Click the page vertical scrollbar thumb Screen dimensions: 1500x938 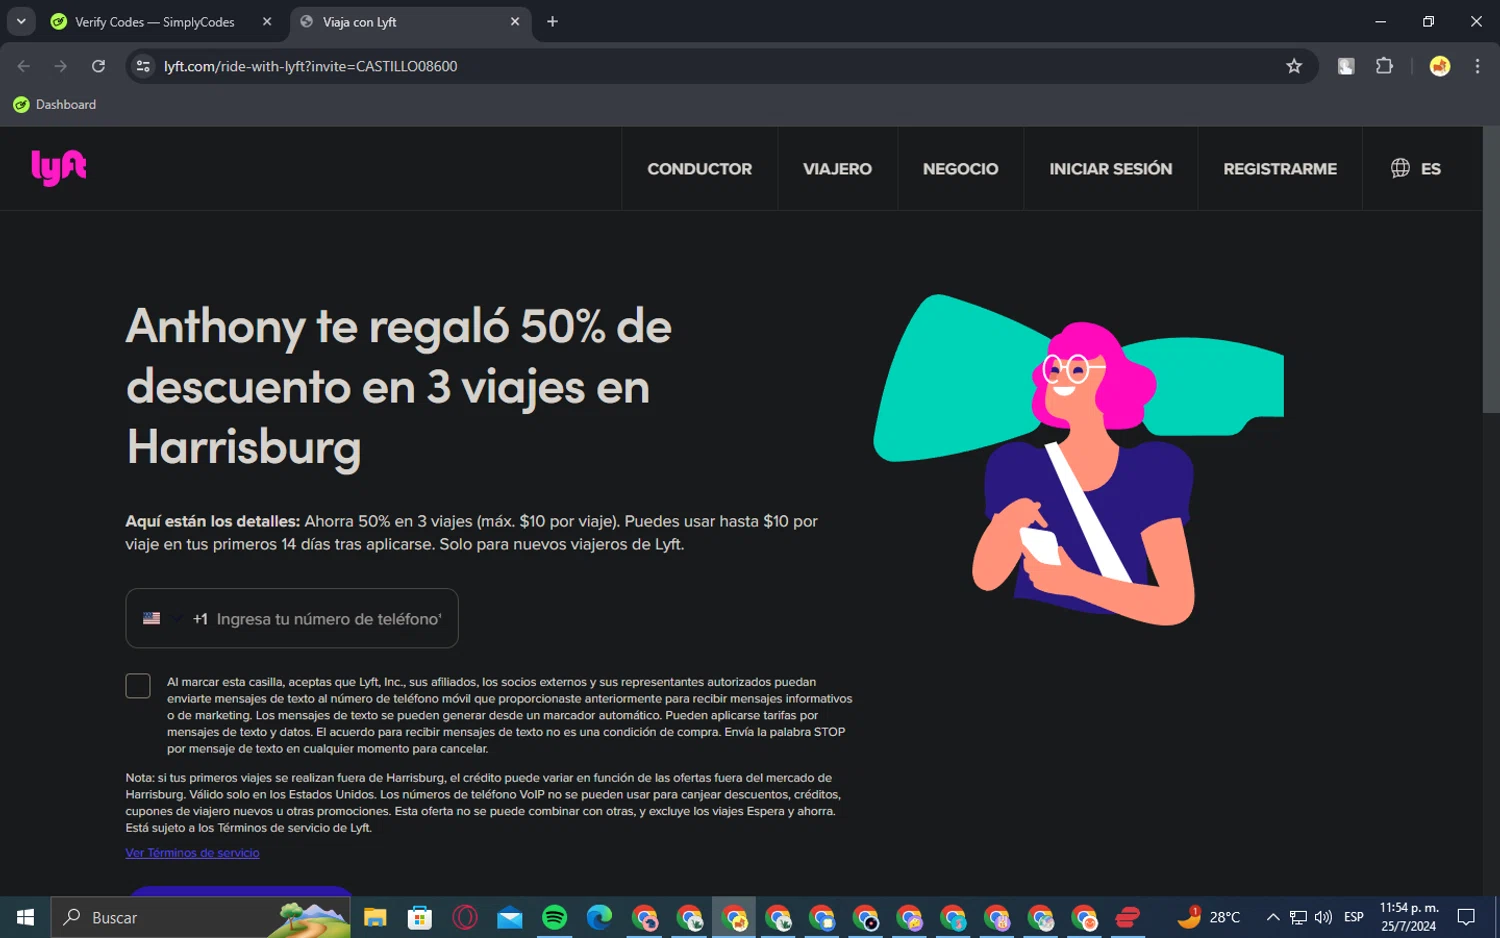[1491, 270]
